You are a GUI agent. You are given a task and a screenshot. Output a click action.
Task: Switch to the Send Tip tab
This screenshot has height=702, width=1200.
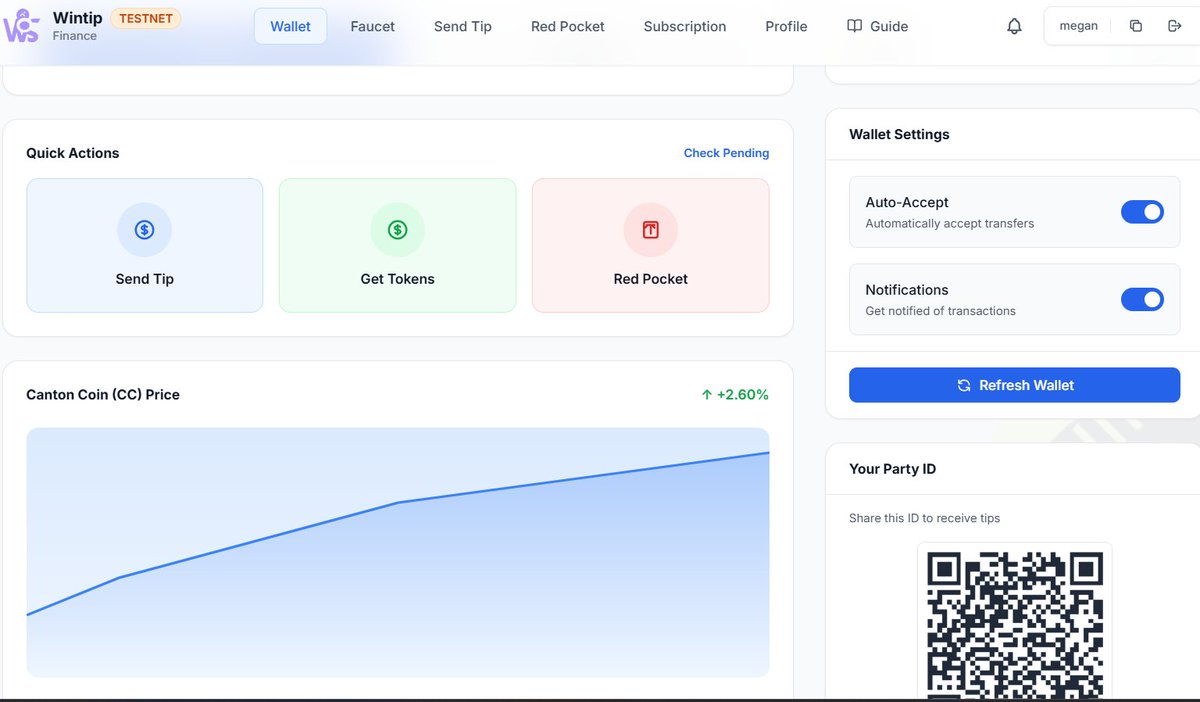pos(463,26)
